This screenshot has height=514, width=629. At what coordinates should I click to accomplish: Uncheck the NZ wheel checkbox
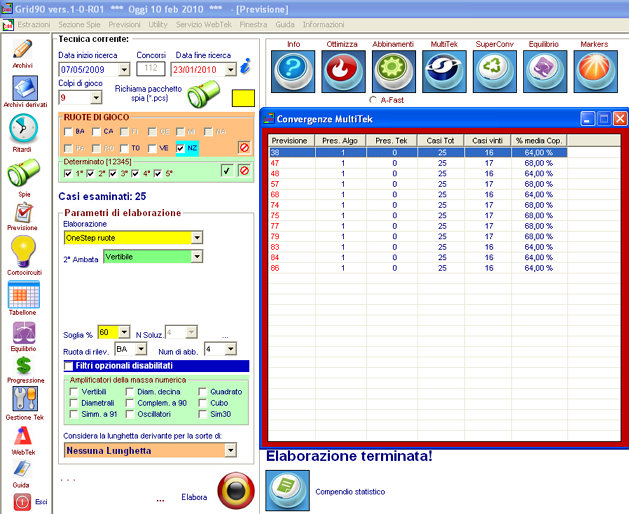click(181, 149)
